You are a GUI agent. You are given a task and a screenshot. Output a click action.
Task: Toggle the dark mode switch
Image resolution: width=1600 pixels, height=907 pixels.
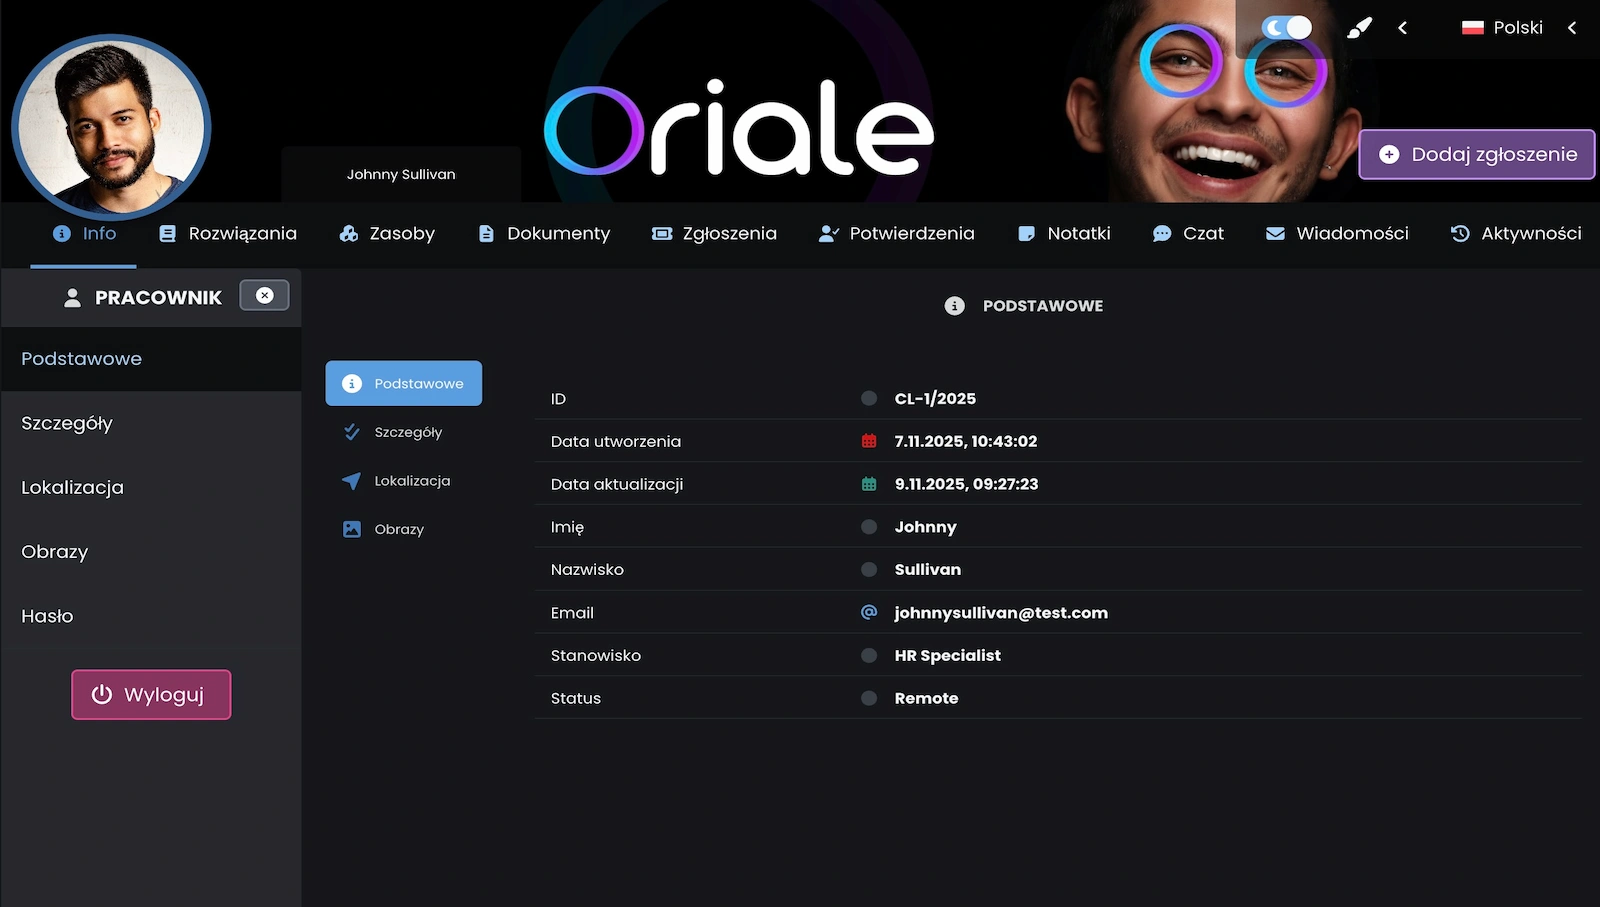(1286, 28)
